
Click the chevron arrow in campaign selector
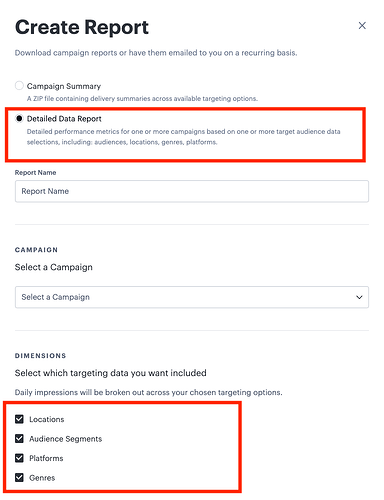(359, 297)
